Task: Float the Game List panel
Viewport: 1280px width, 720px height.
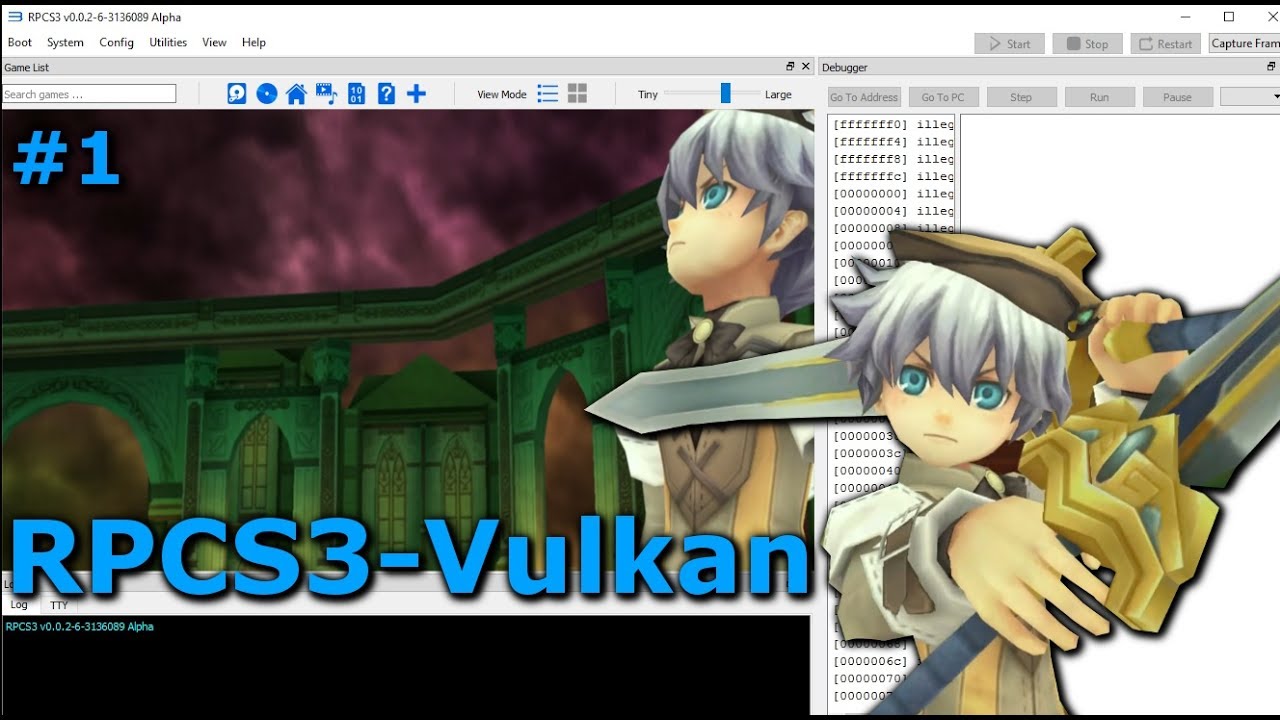Action: (x=790, y=67)
